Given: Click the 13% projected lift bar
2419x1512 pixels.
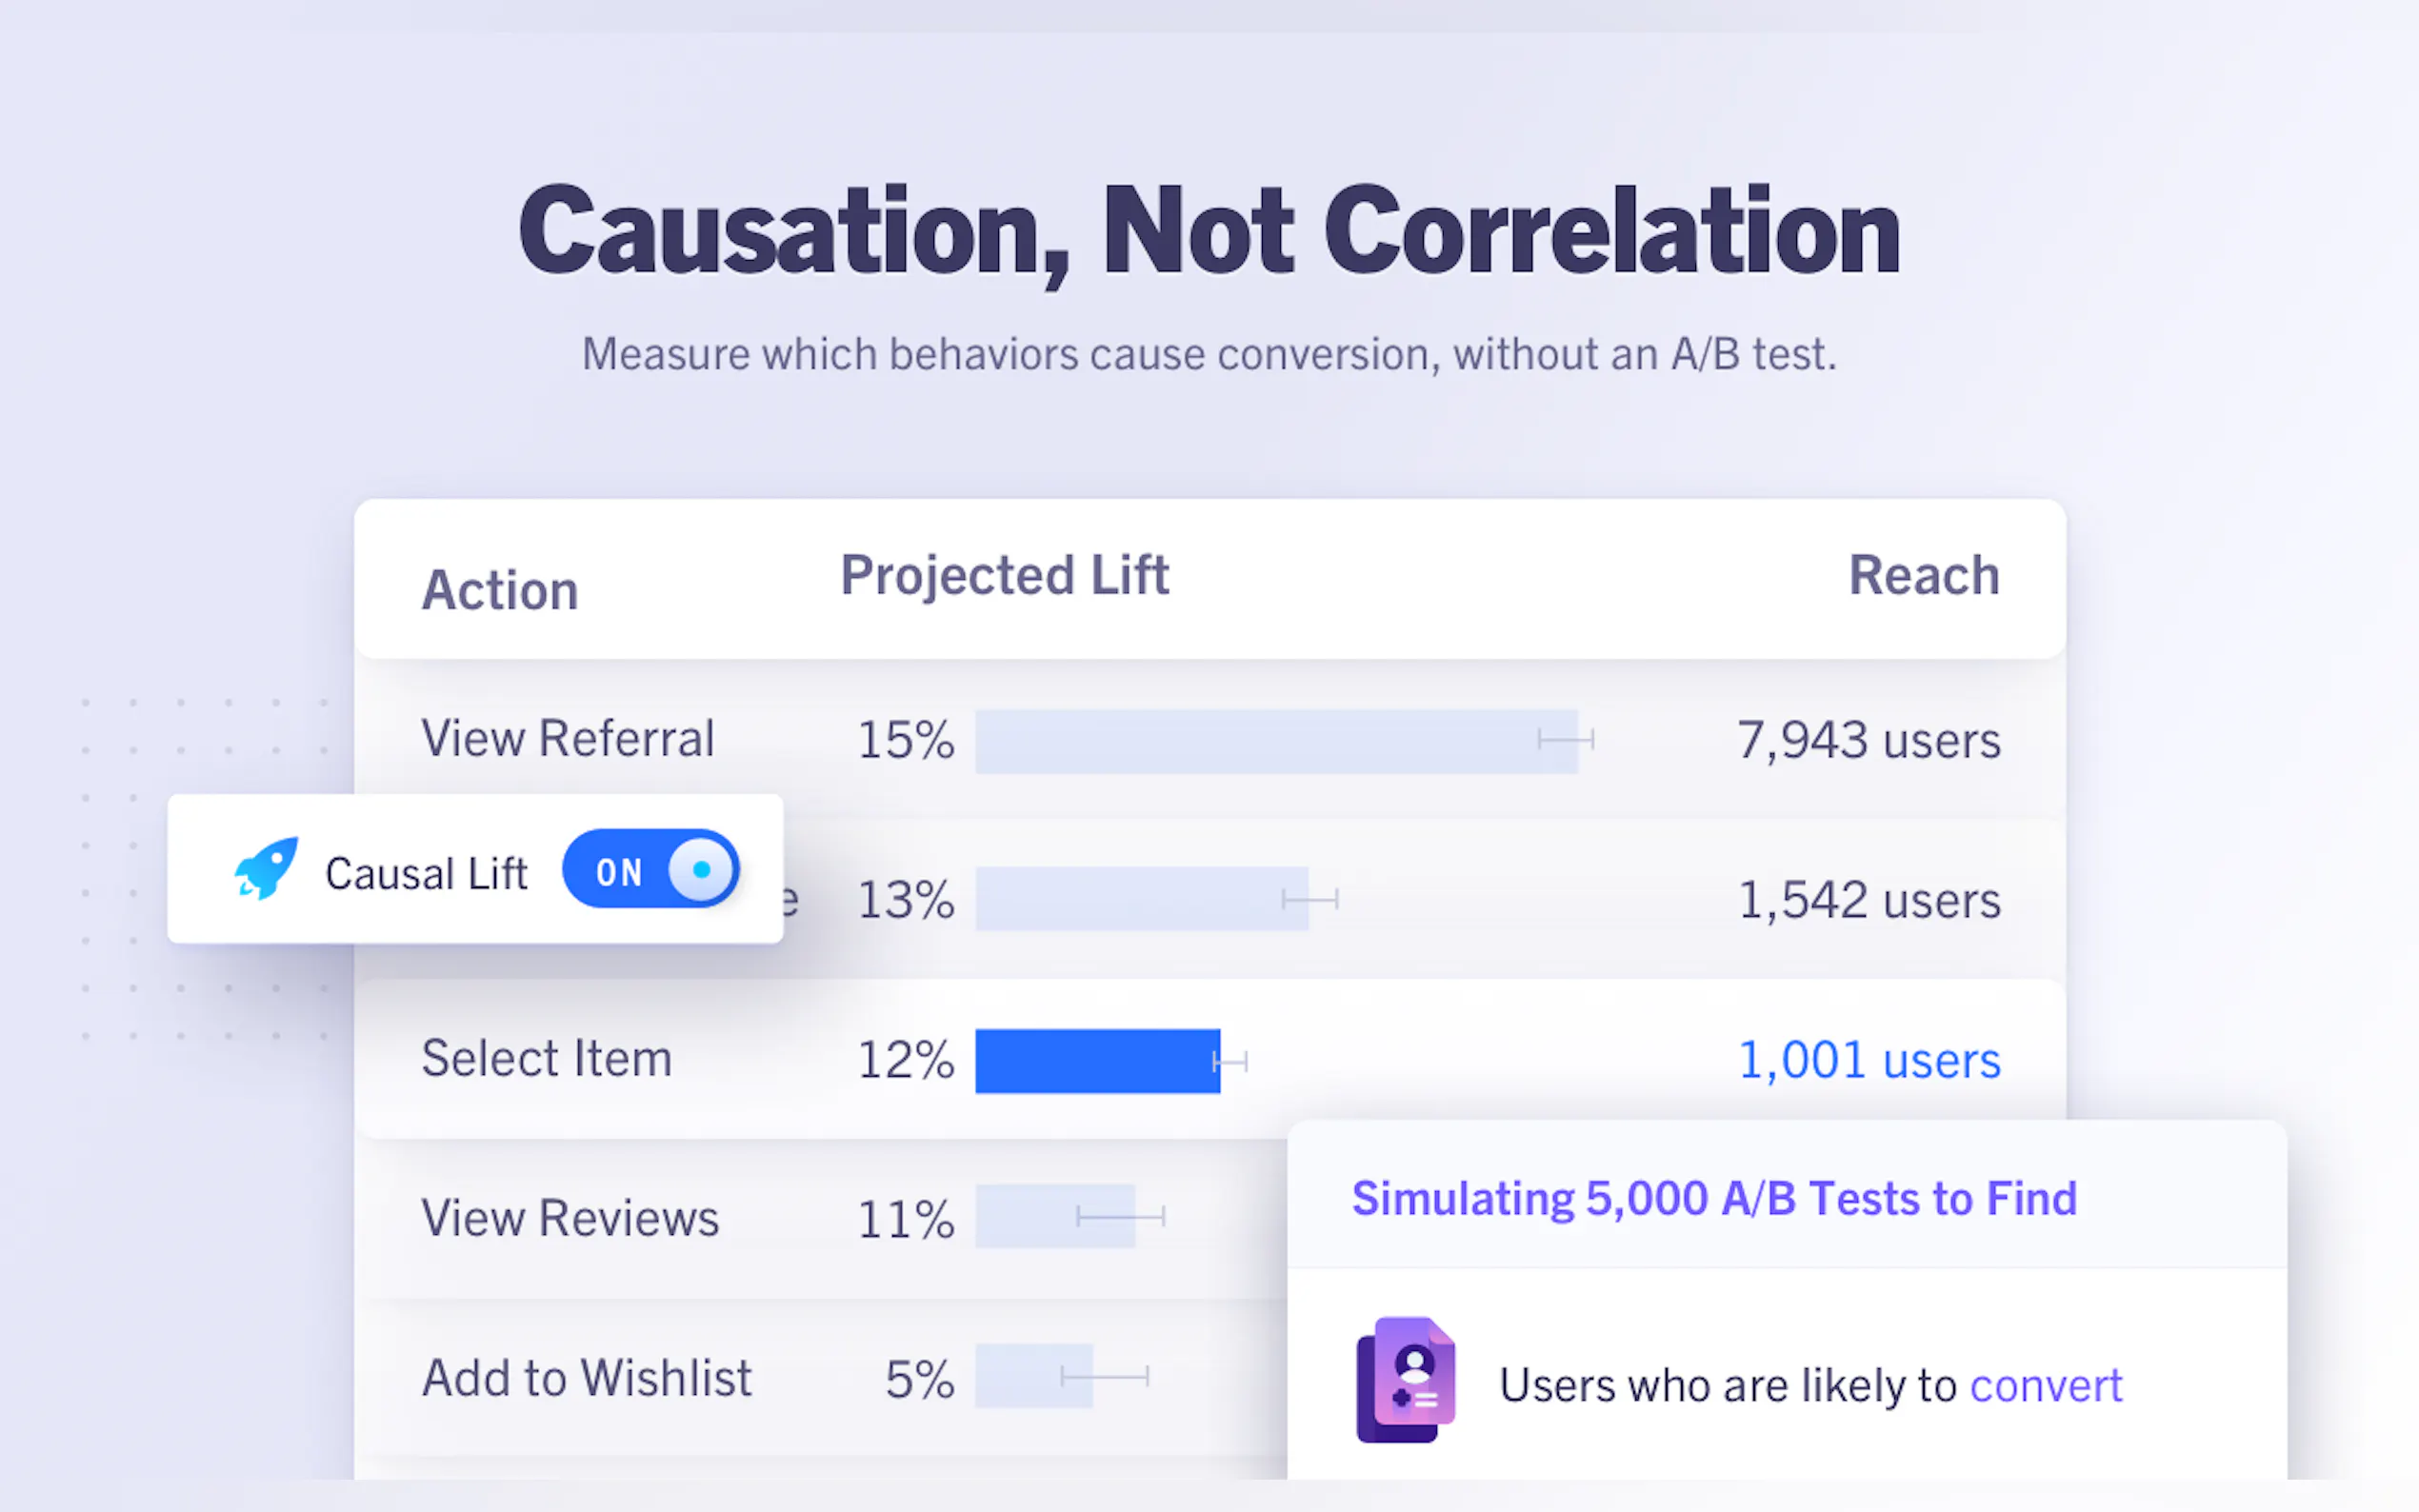Looking at the screenshot, I should (1141, 899).
